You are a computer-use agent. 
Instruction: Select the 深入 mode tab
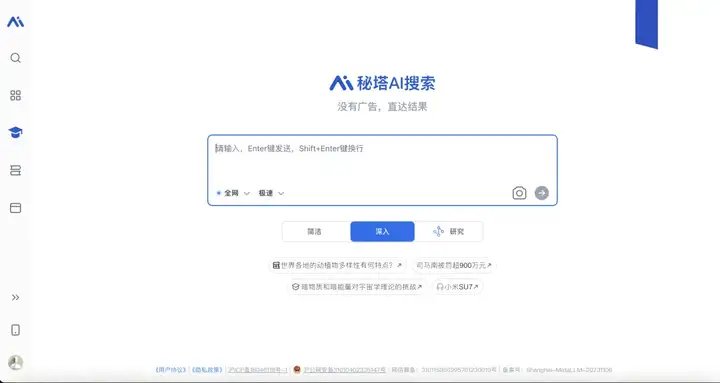pos(382,231)
